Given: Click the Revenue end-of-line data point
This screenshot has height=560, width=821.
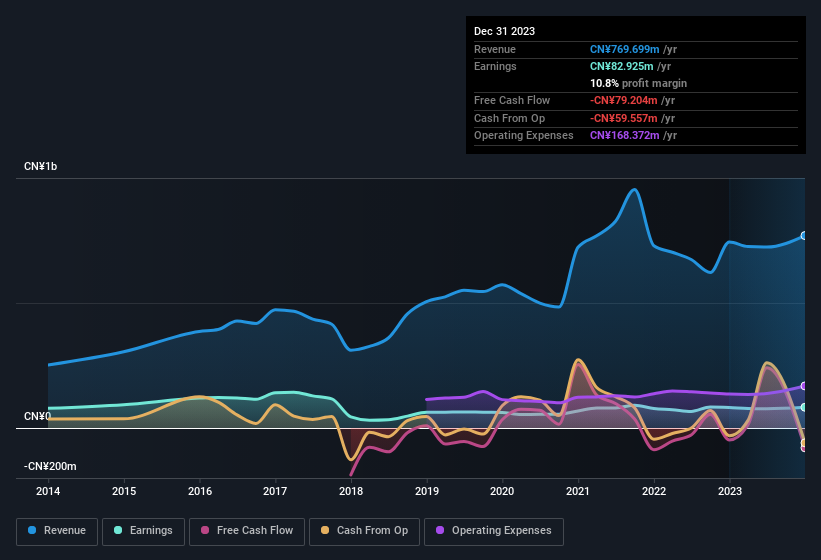Looking at the screenshot, I should click(804, 236).
